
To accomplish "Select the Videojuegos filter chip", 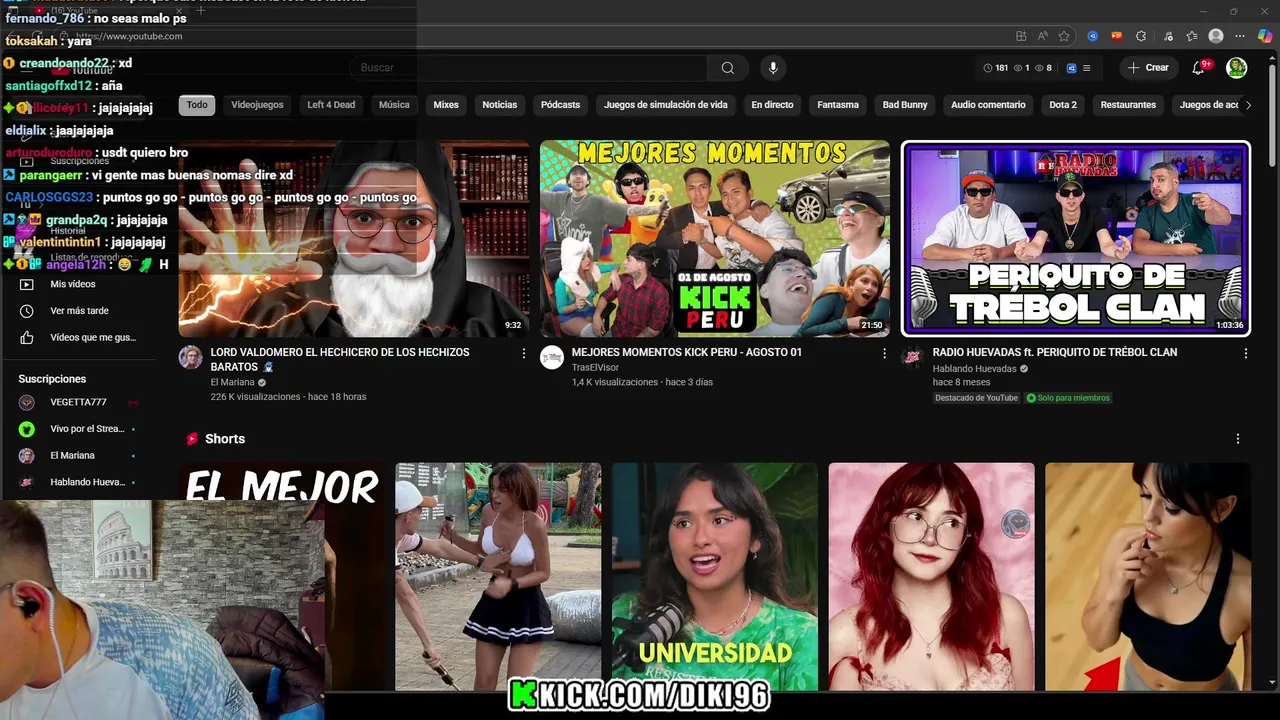I will (x=257, y=105).
